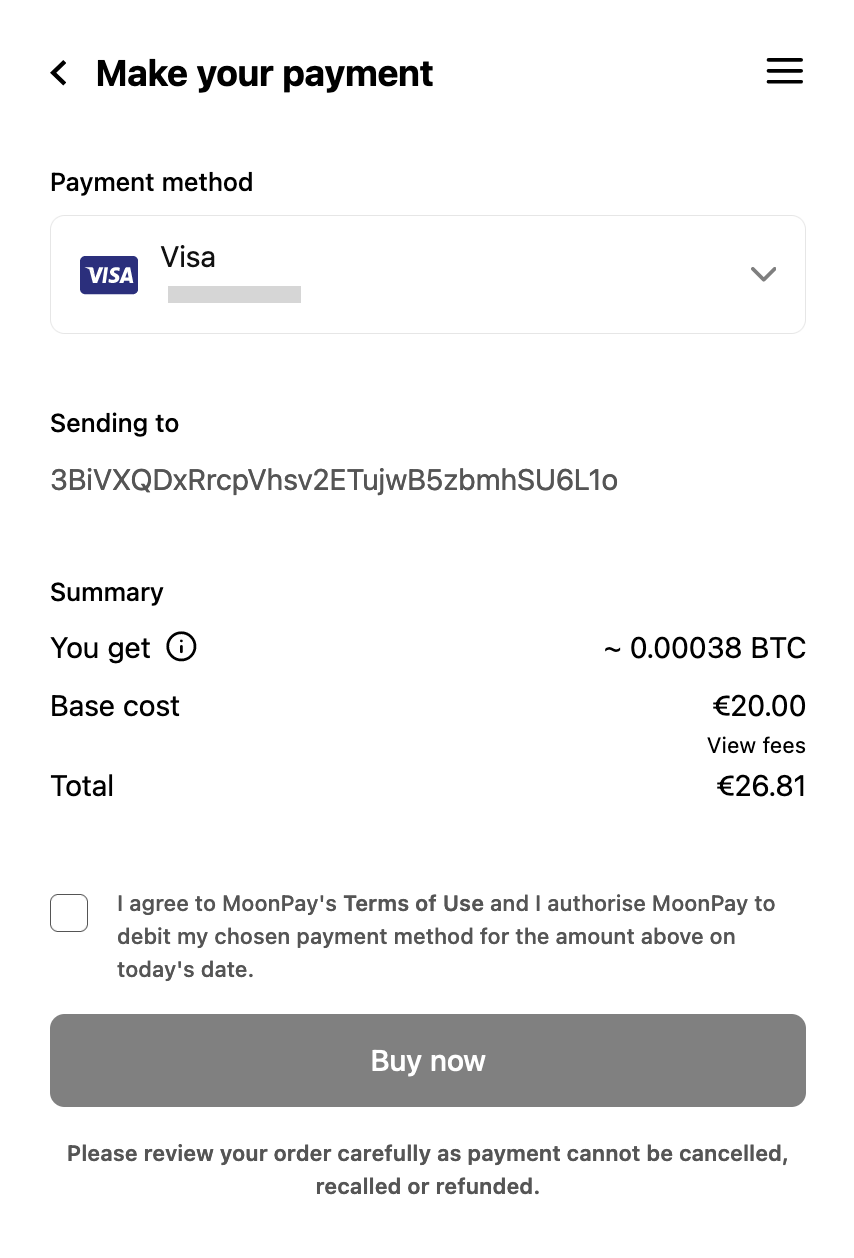Tick the checkbox beside the agreement text
Screen dimensions: 854x1258
68,912
